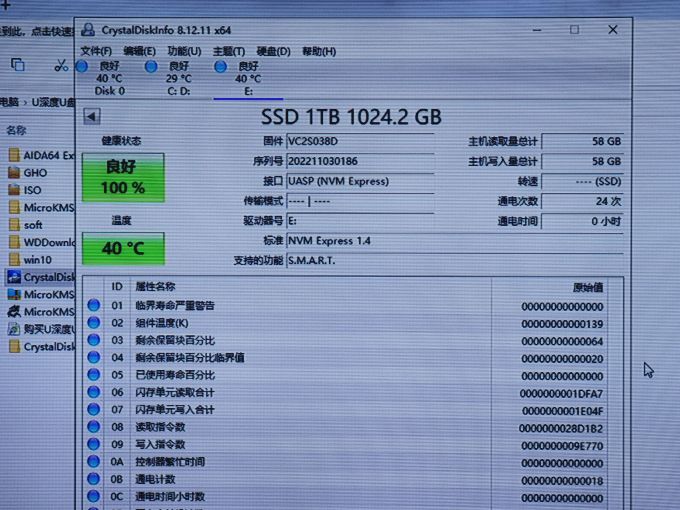
Task: Select the 剩余保留块百分比 attribute name
Action: pyautogui.click(x=175, y=340)
